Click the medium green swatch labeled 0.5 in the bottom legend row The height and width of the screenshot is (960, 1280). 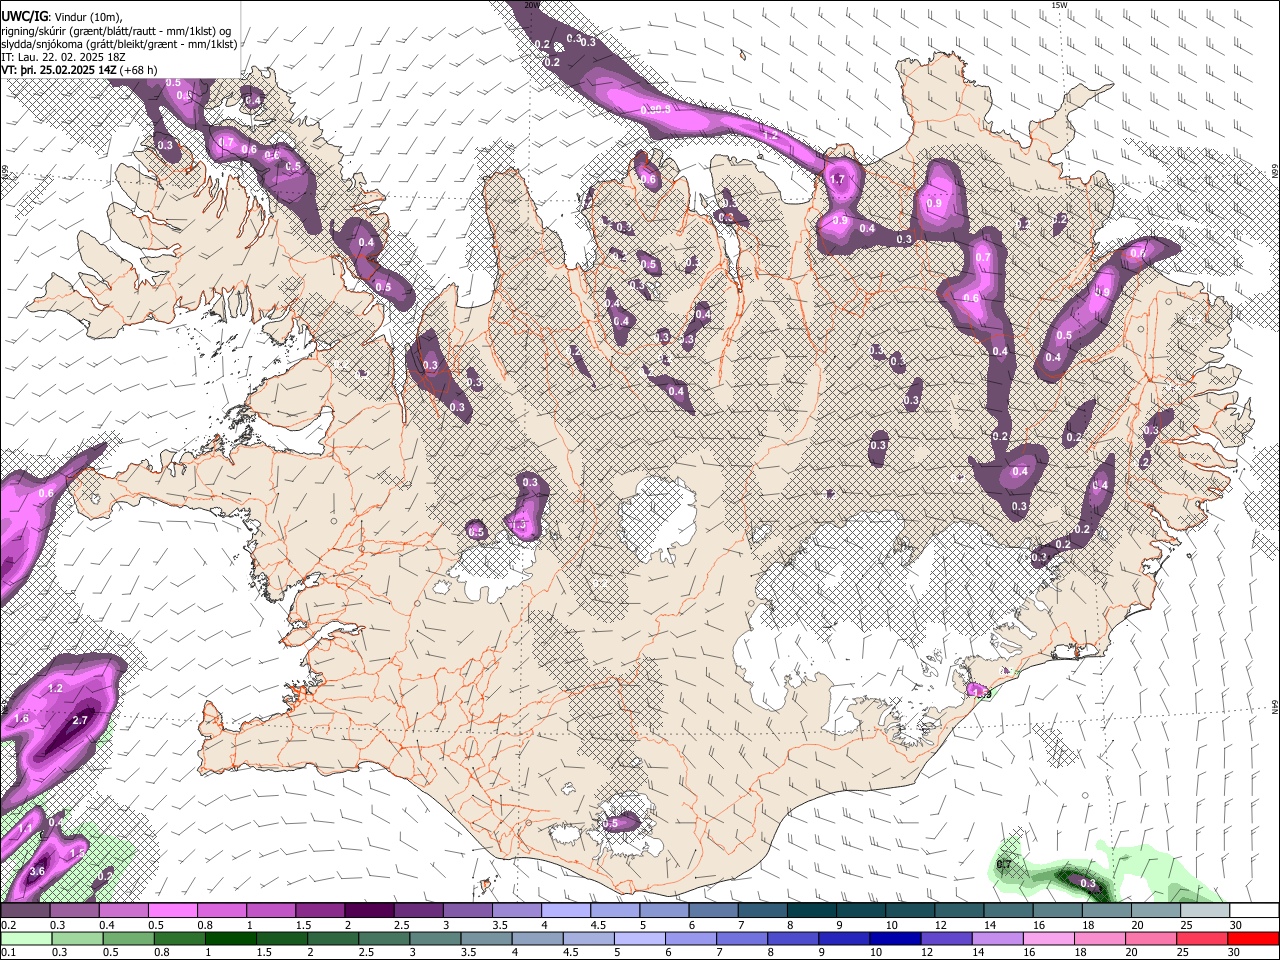[x=129, y=938]
